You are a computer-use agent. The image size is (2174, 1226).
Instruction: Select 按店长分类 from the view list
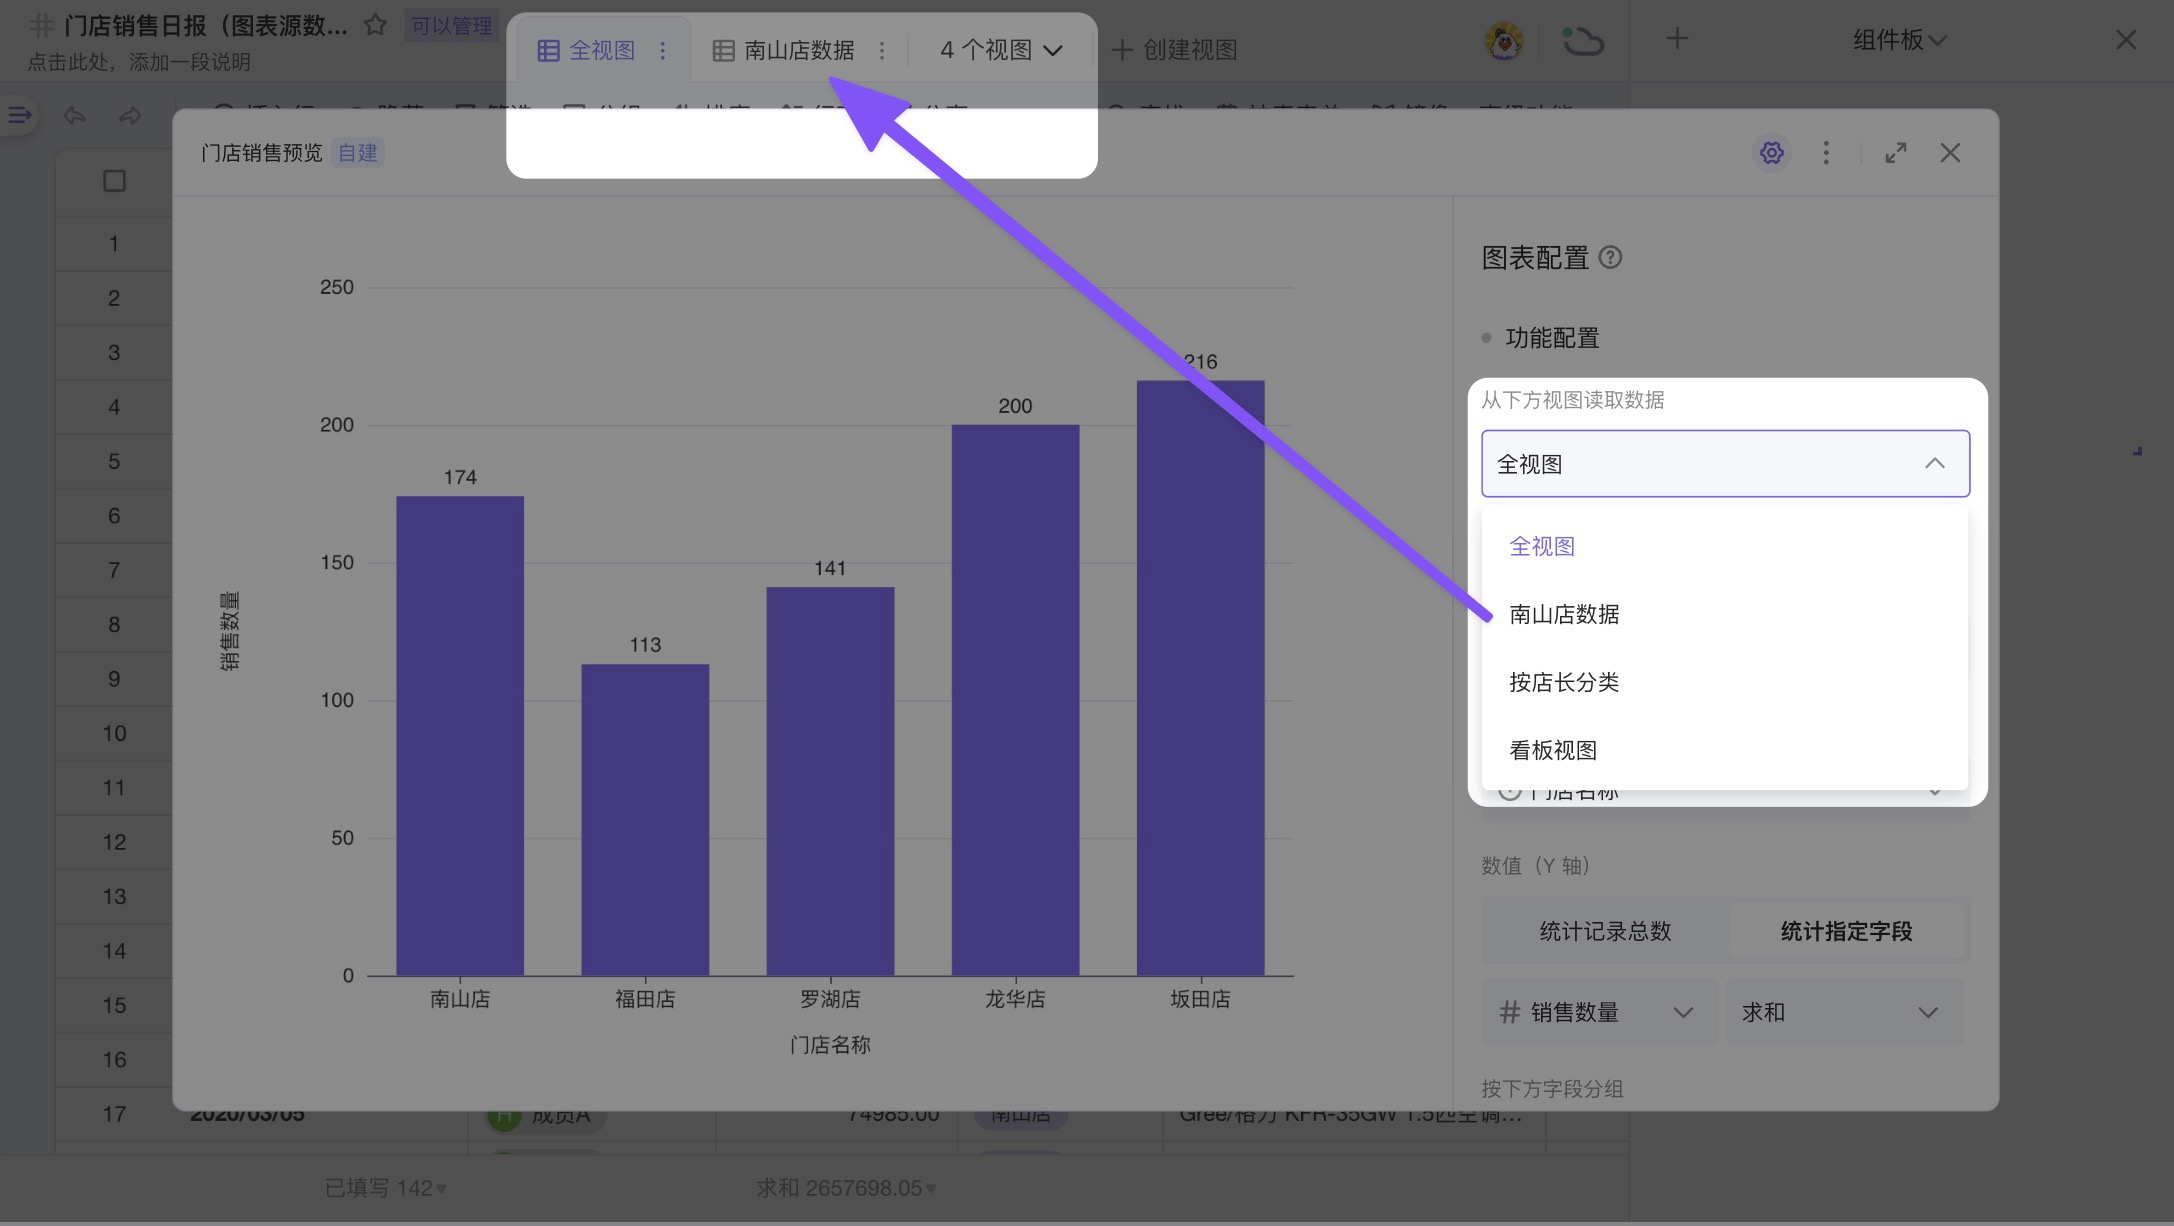(x=1563, y=682)
